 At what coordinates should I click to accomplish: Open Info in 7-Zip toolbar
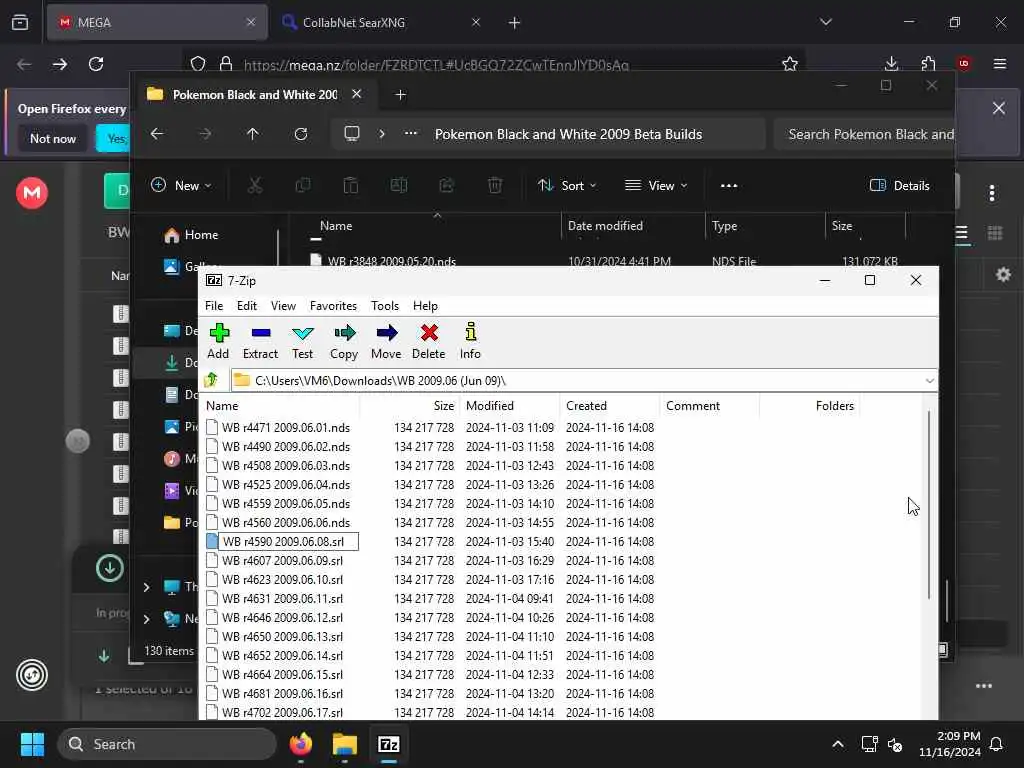tap(470, 341)
